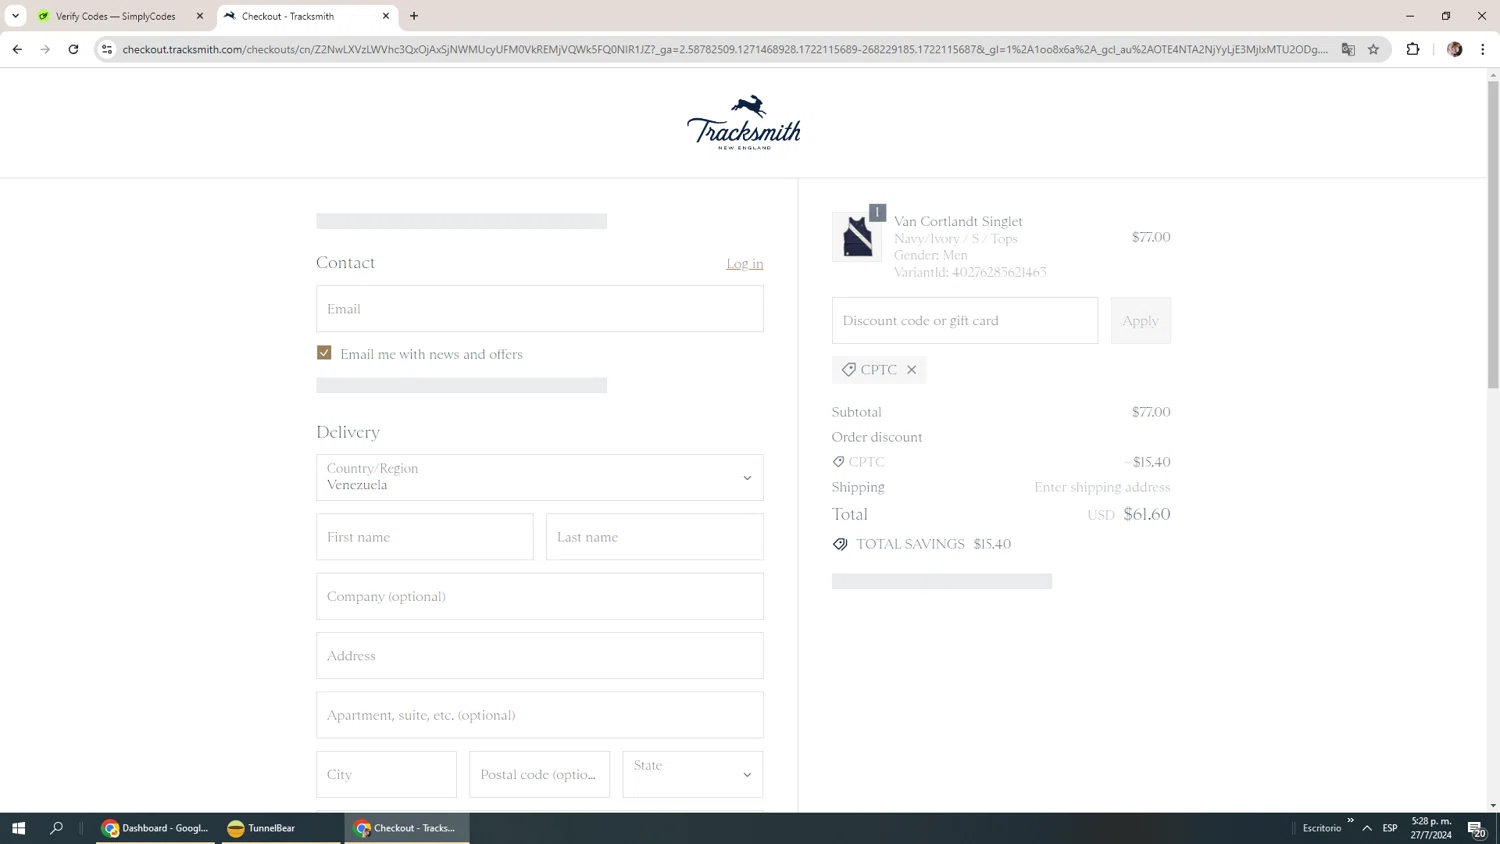Image resolution: width=1500 pixels, height=844 pixels.
Task: Click the Van Cortlandt Singlet product name
Action: [958, 221]
